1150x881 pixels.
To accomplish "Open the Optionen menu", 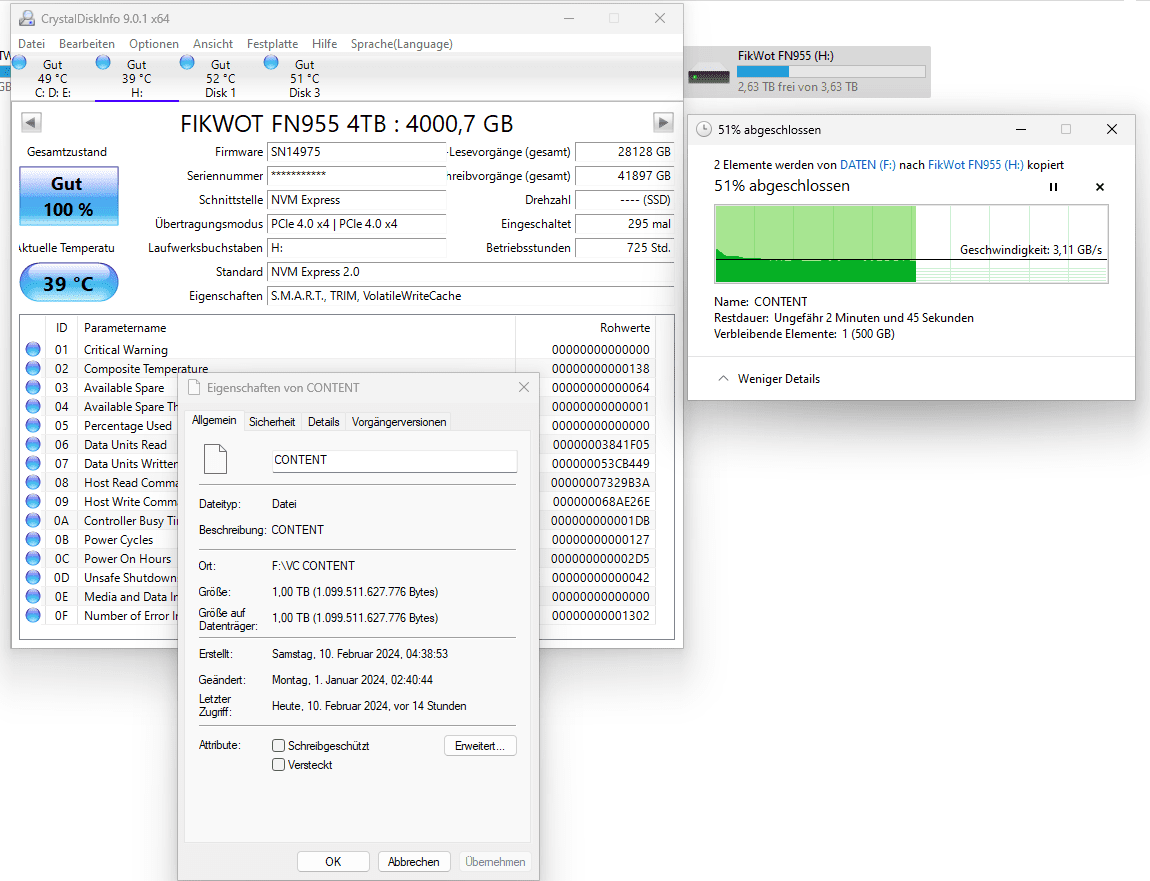I will (154, 44).
